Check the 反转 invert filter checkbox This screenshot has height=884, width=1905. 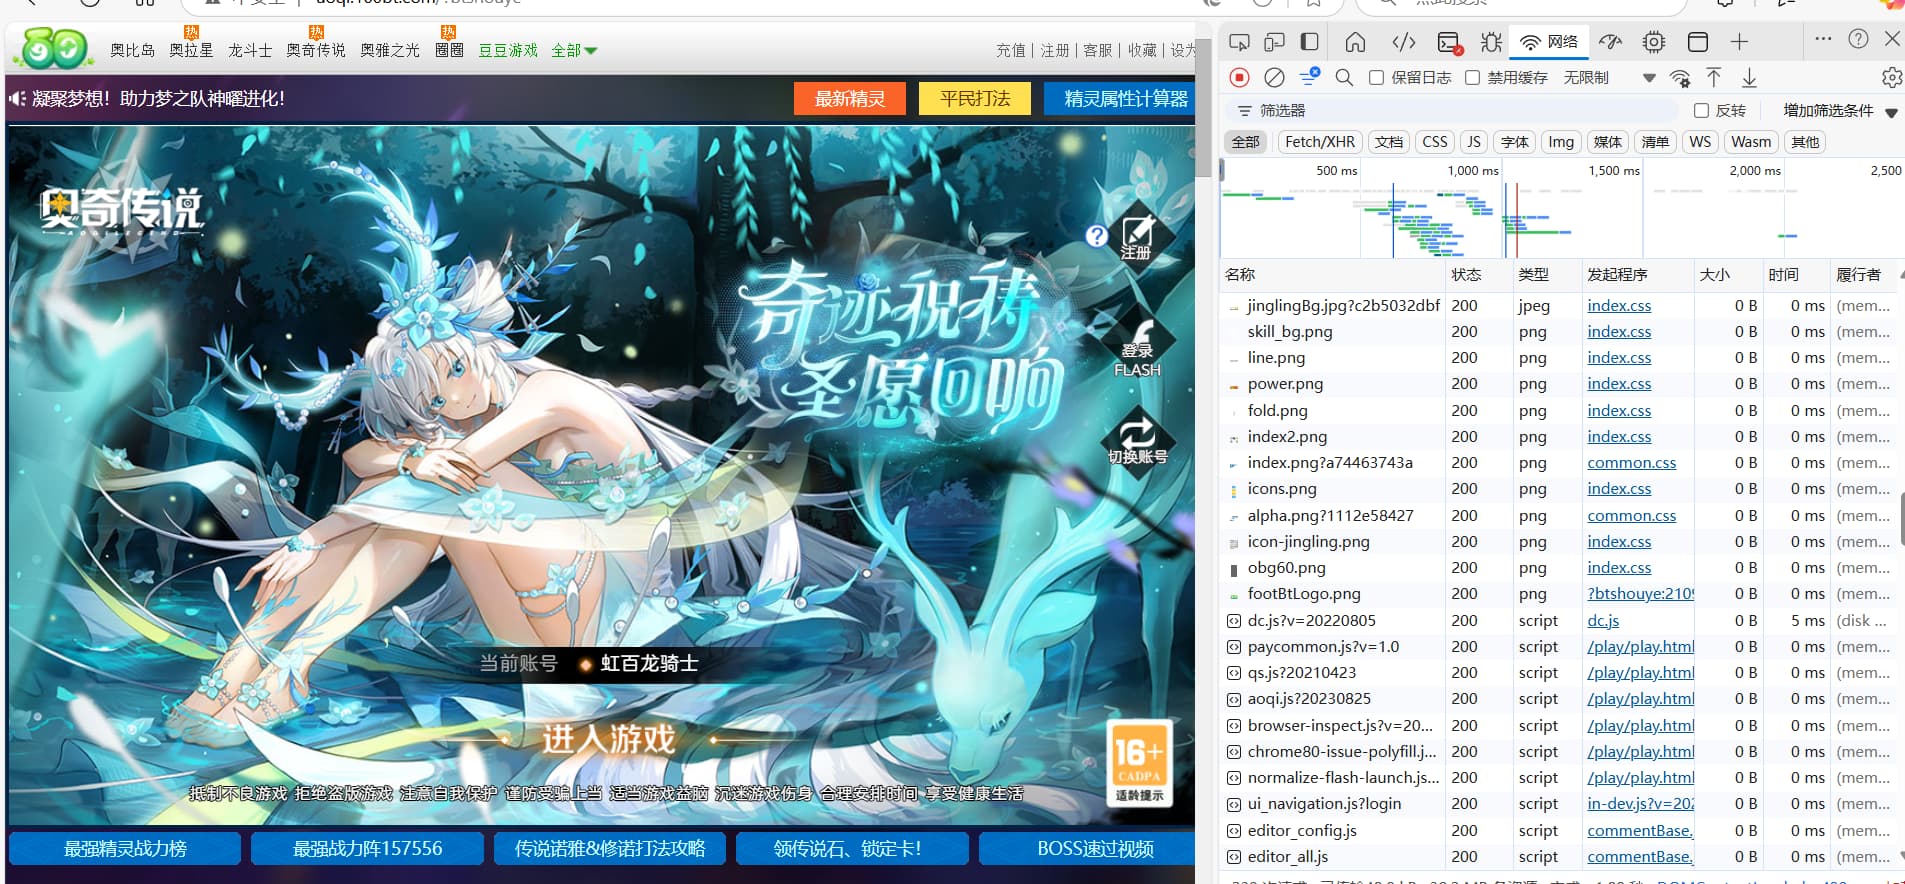coord(1701,110)
